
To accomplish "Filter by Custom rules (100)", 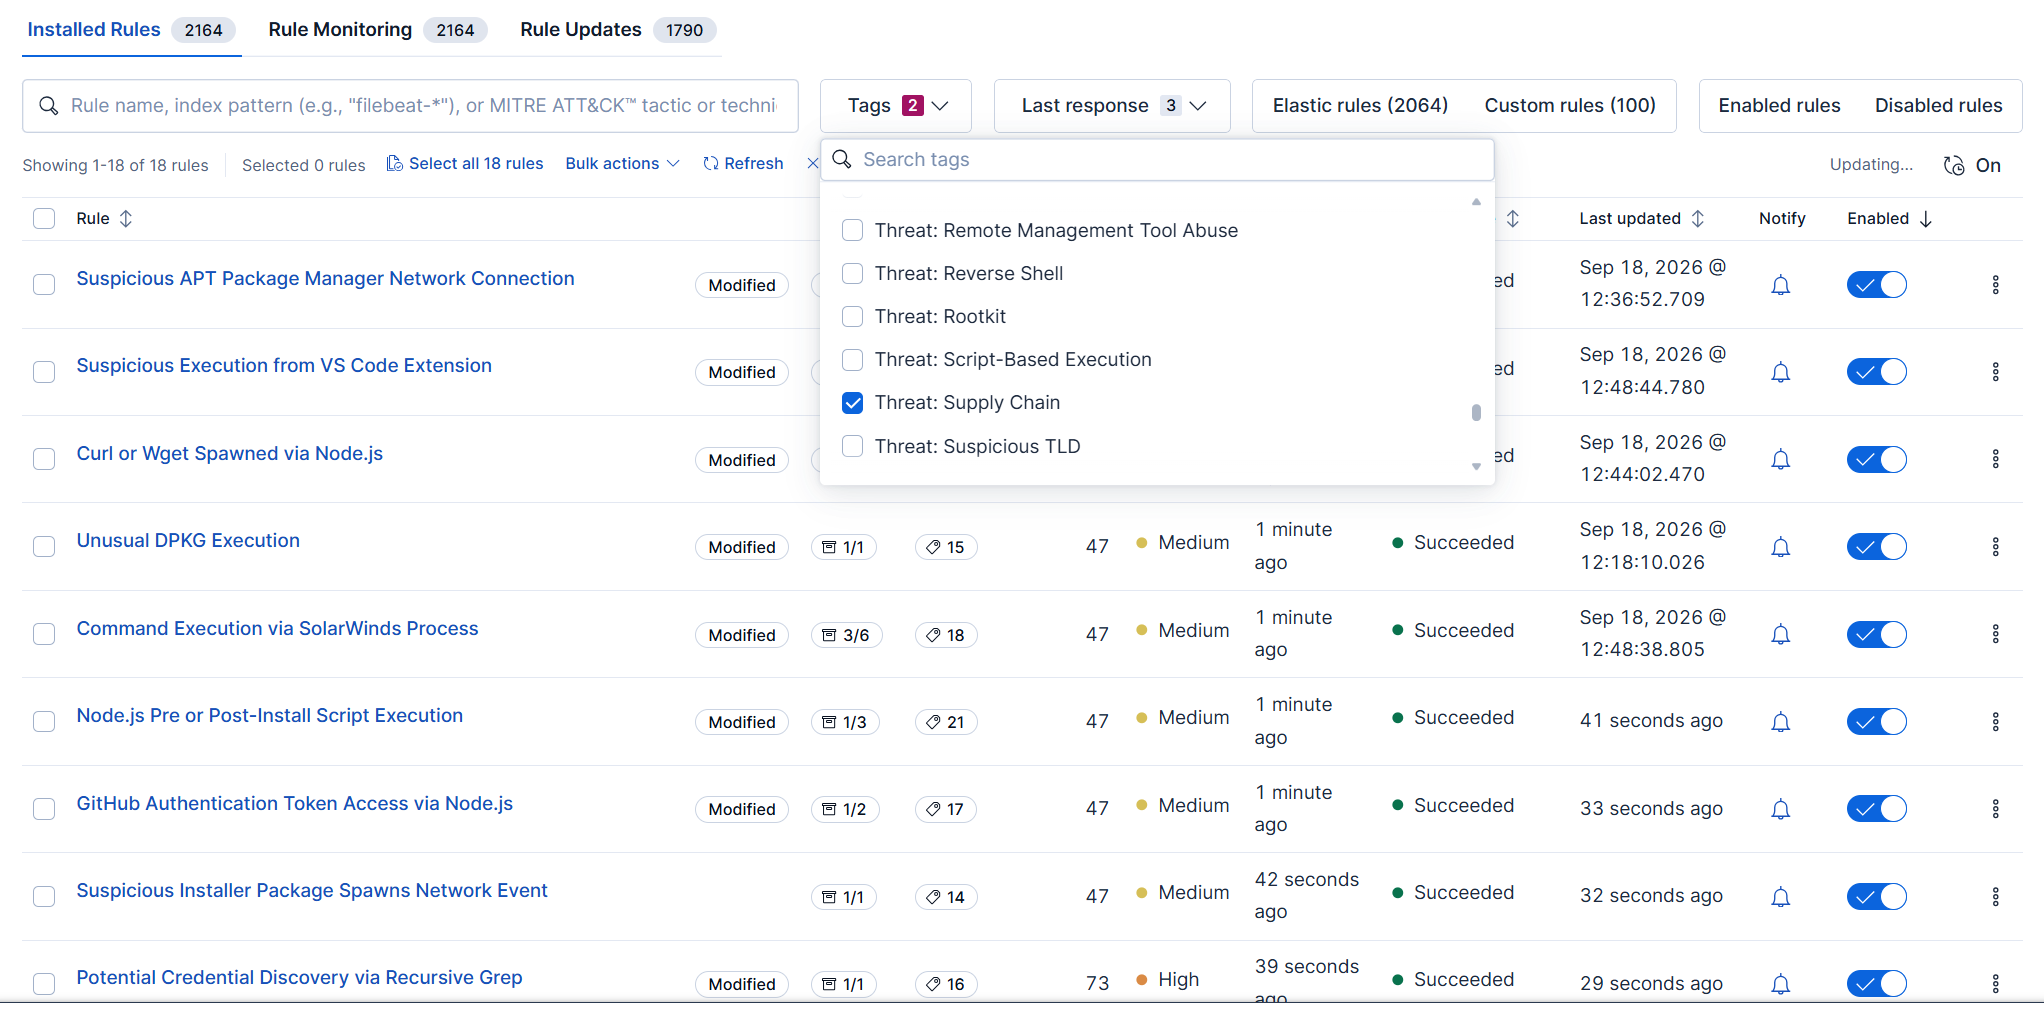I will 1570,106.
